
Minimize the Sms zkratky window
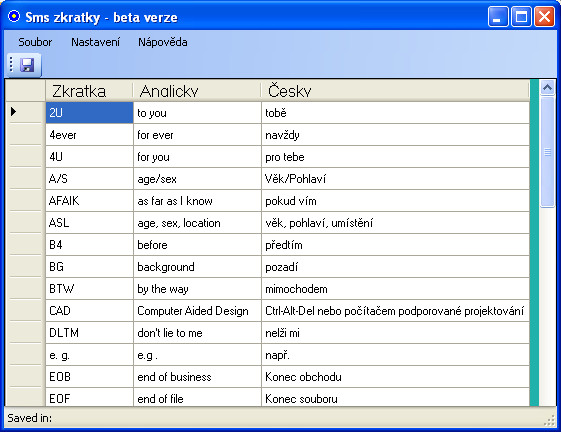(498, 16)
